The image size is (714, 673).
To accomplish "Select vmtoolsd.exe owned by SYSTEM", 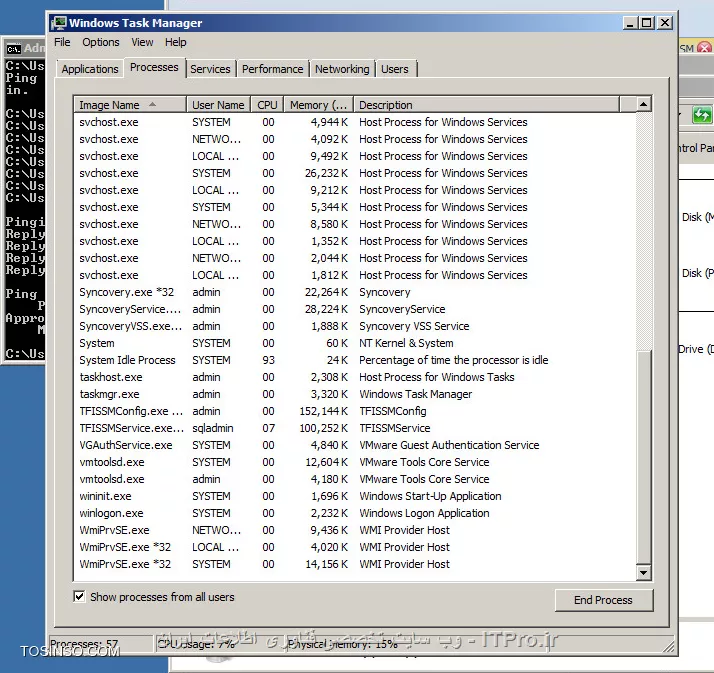I will 354,462.
